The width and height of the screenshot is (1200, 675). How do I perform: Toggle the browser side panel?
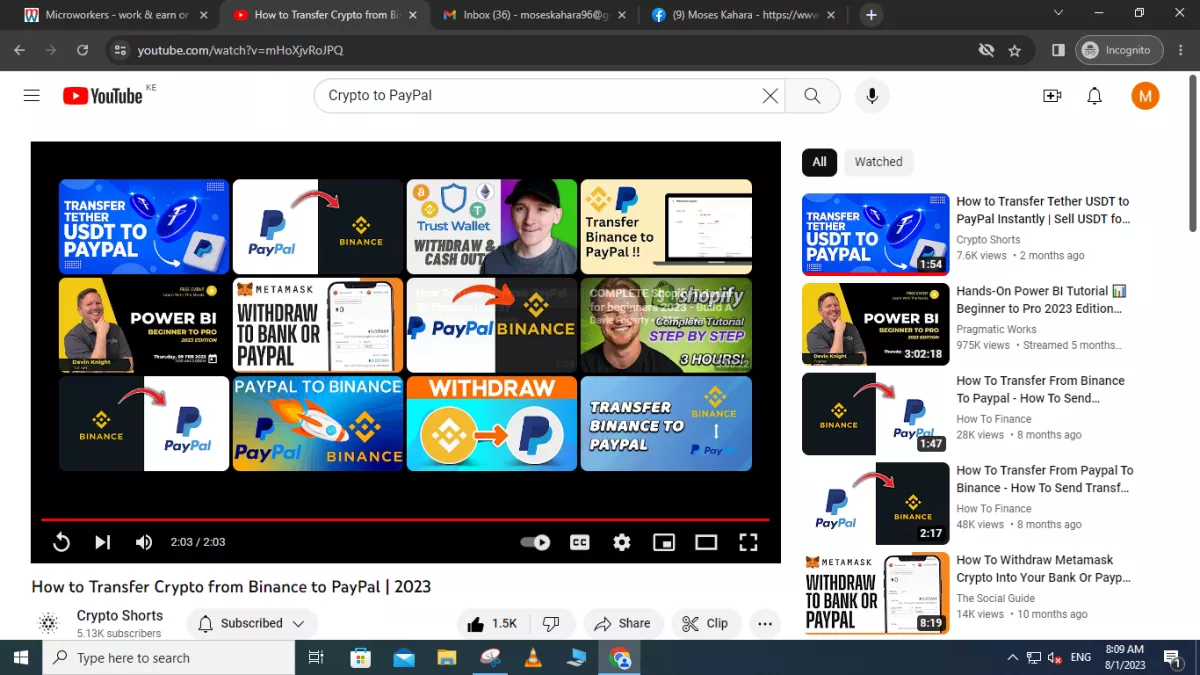[1058, 50]
